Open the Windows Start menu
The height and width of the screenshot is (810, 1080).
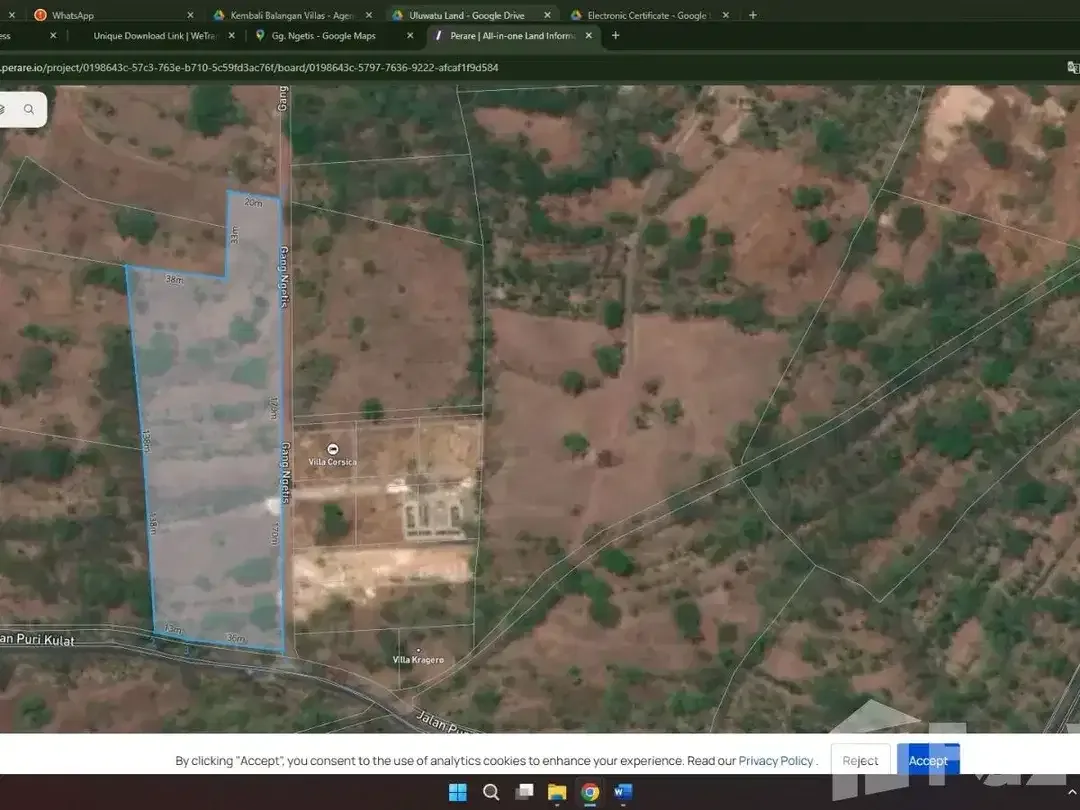point(457,792)
